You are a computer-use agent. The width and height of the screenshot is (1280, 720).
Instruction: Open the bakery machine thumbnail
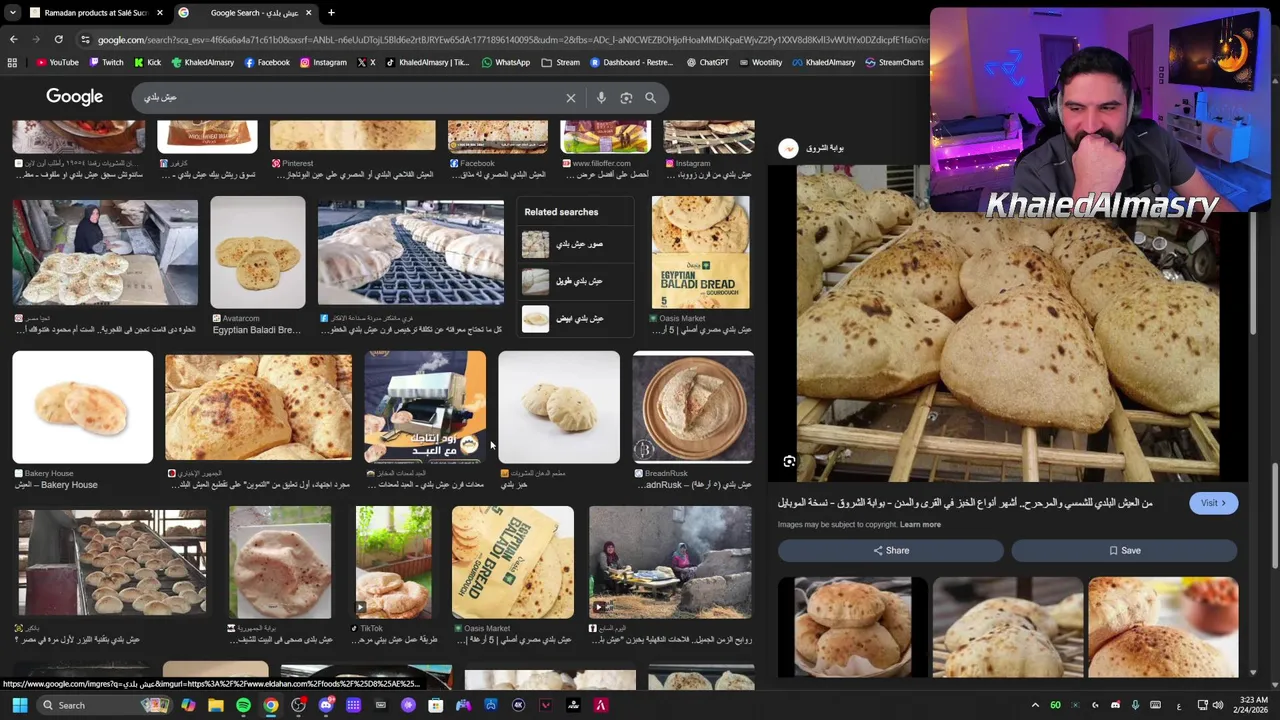pyautogui.click(x=424, y=407)
